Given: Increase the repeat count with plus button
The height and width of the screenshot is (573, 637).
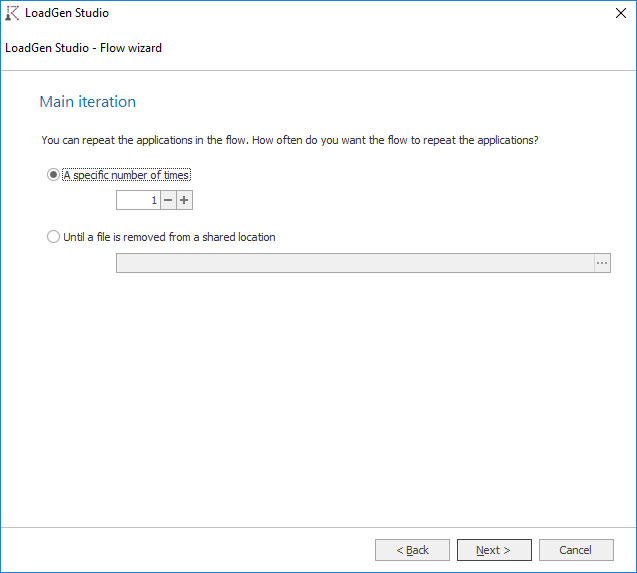Looking at the screenshot, I should [x=184, y=200].
